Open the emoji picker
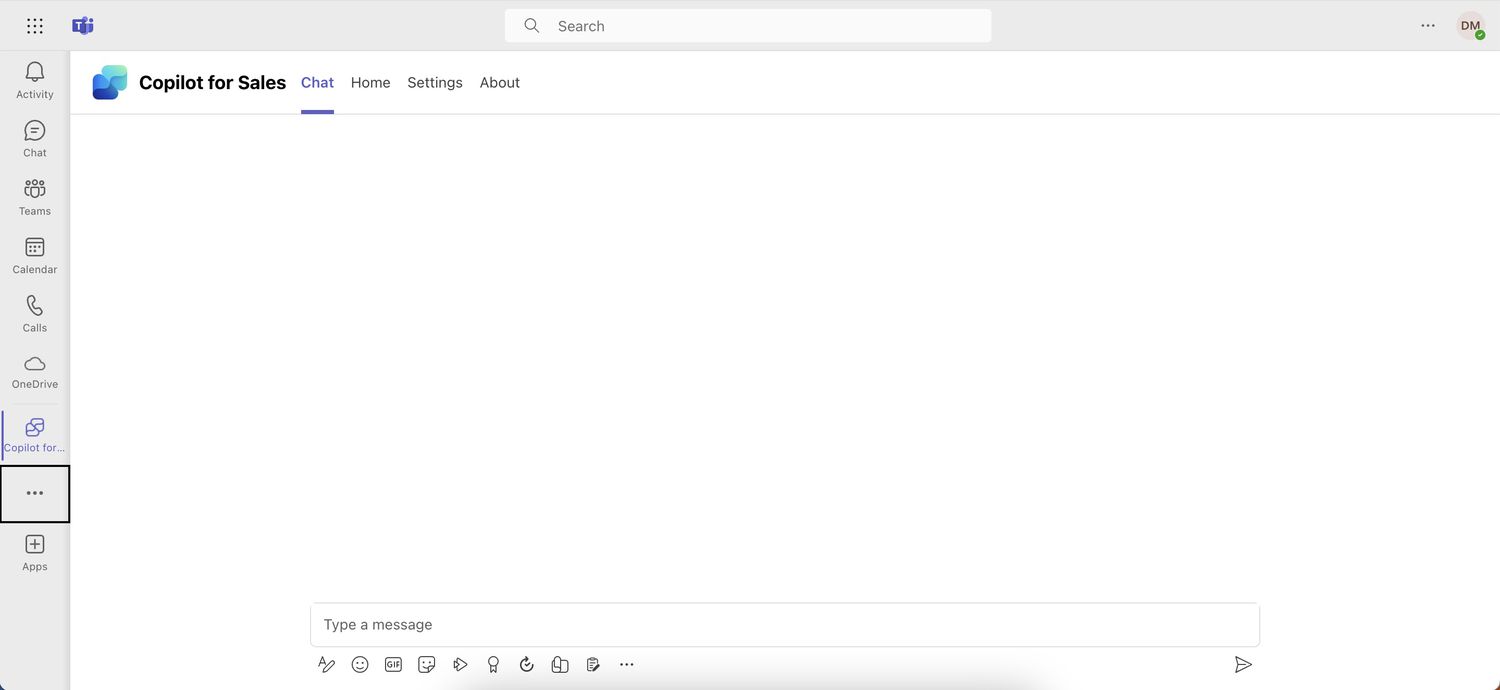 360,664
